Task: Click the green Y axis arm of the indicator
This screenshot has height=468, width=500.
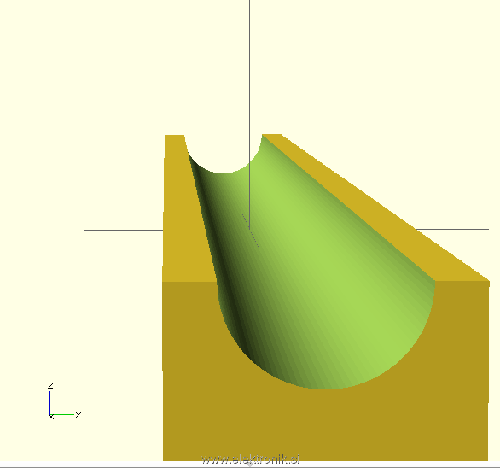Action: click(62, 415)
